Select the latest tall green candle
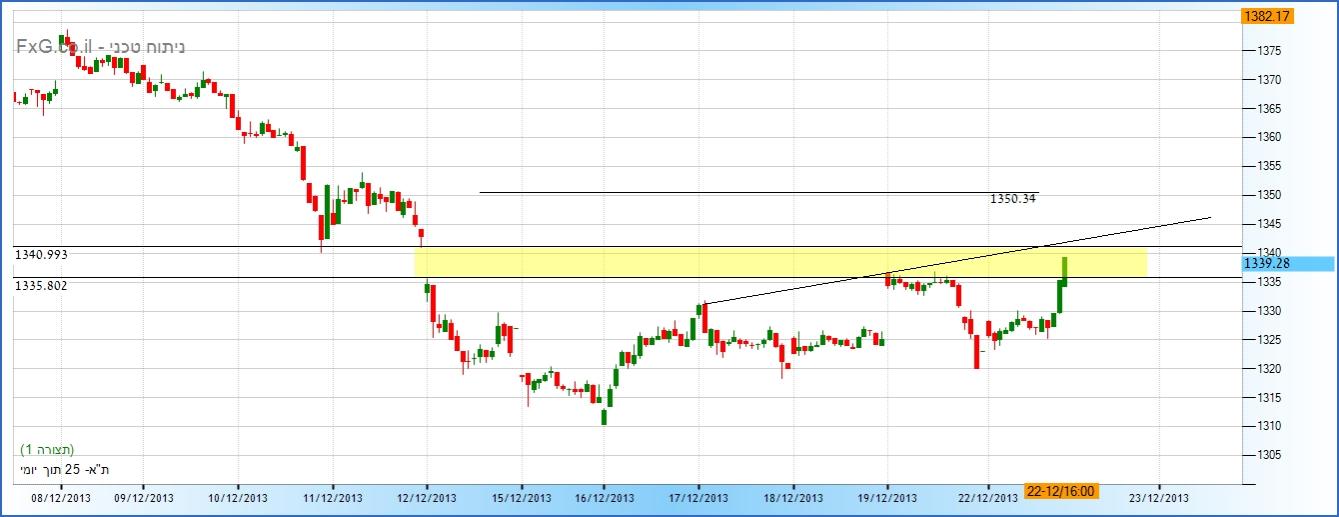1339x517 pixels. point(1064,271)
